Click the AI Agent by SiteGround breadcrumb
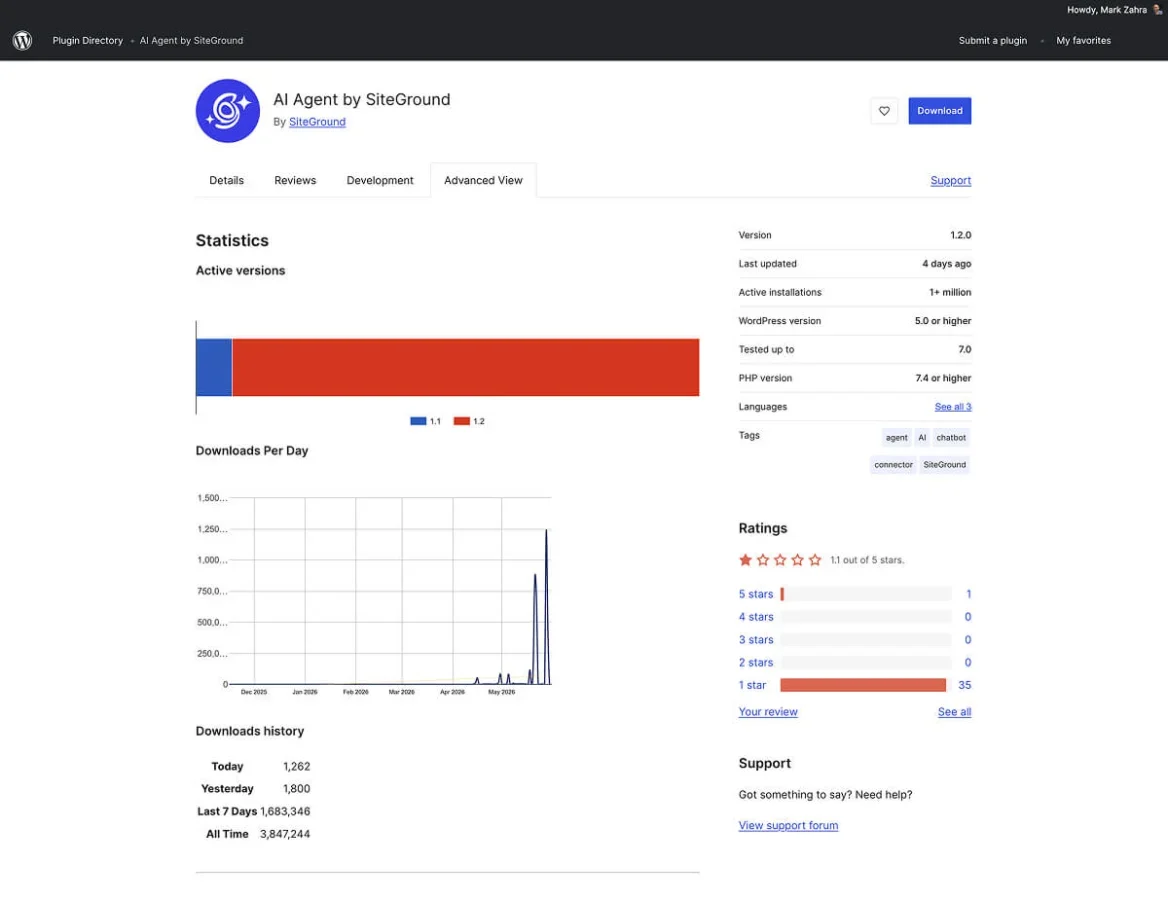 coord(191,40)
